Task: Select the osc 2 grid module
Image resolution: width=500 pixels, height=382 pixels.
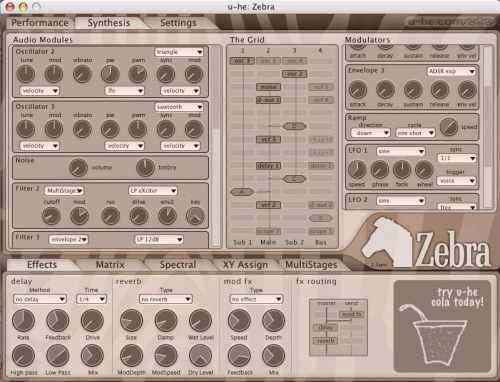Action: click(295, 74)
